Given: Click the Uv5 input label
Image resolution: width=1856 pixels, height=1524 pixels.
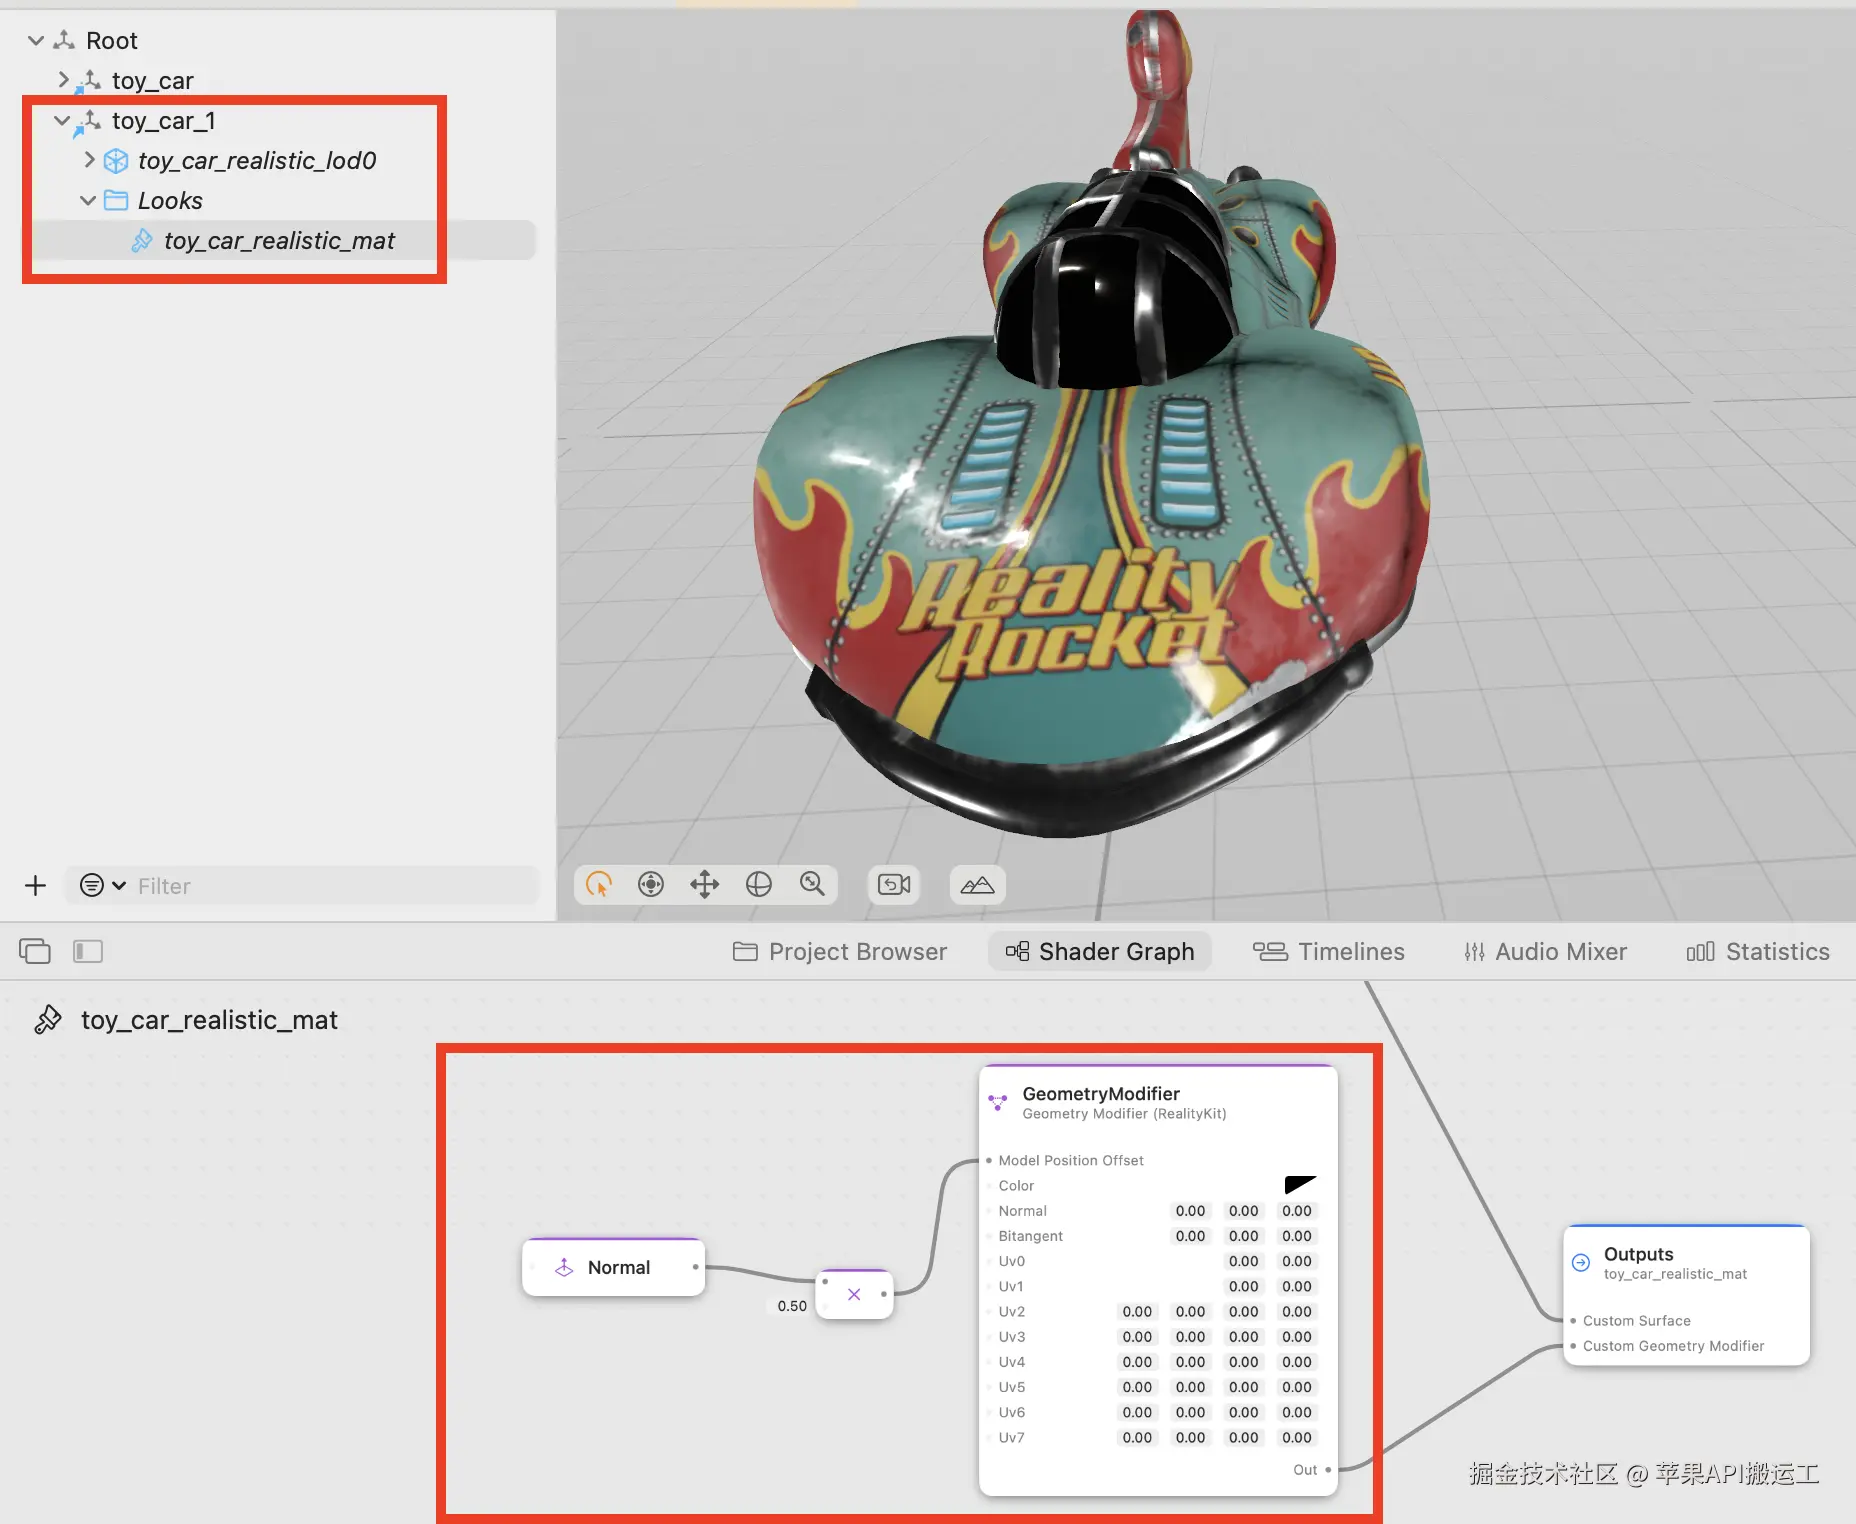Looking at the screenshot, I should tap(1011, 1387).
